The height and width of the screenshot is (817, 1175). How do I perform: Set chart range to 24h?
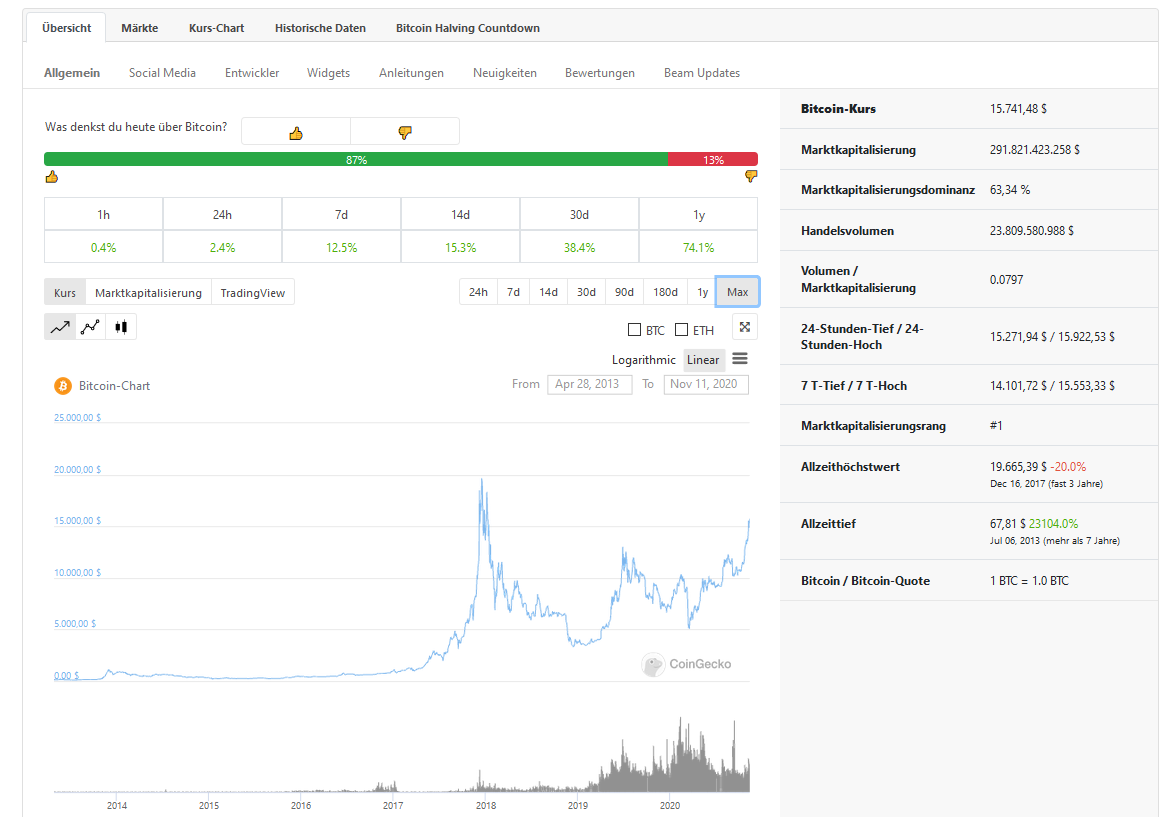click(478, 292)
